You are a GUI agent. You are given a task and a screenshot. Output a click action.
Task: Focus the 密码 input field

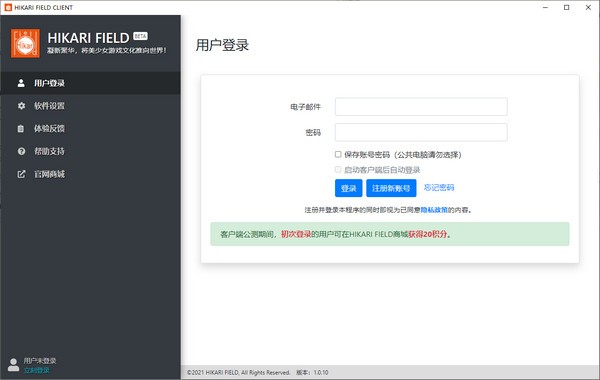(421, 132)
